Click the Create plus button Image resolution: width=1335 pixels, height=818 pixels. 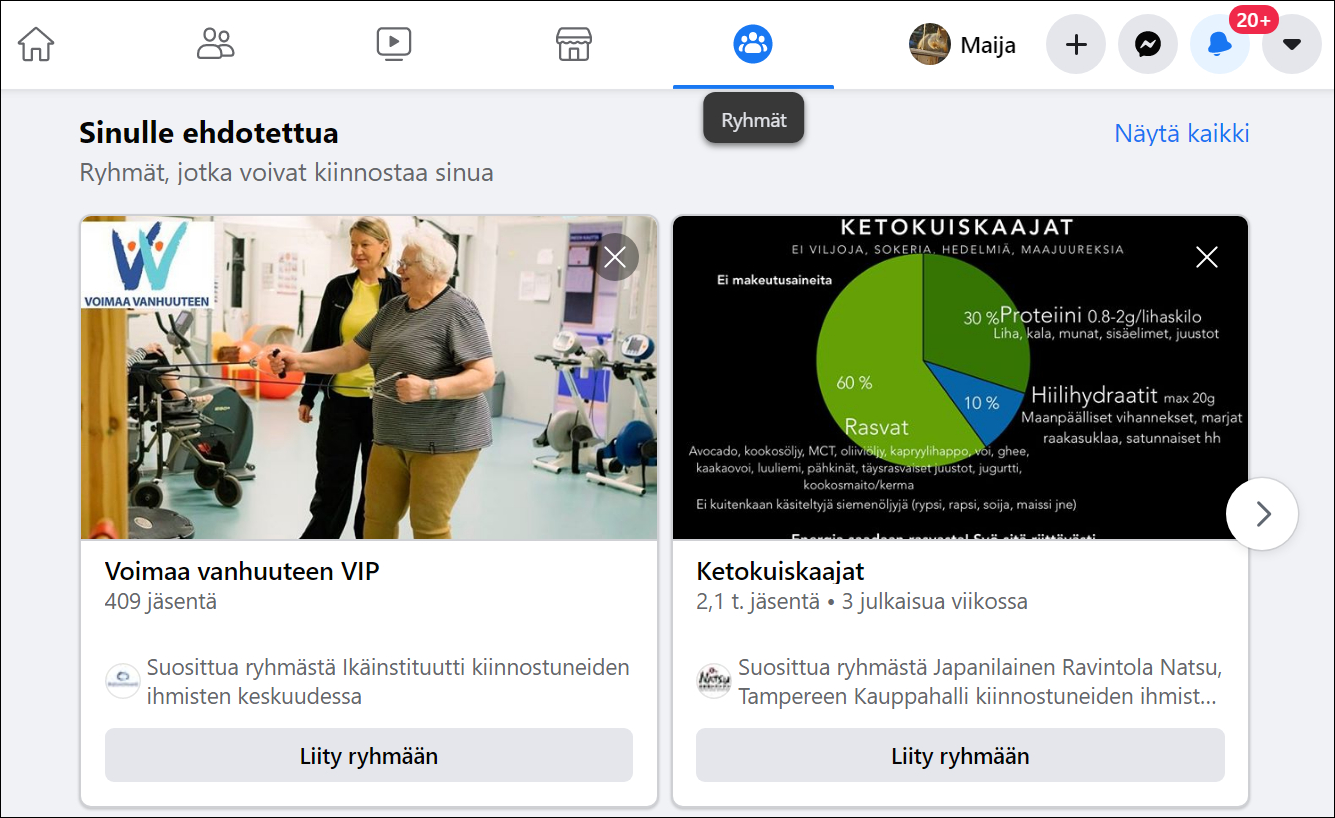(1076, 44)
